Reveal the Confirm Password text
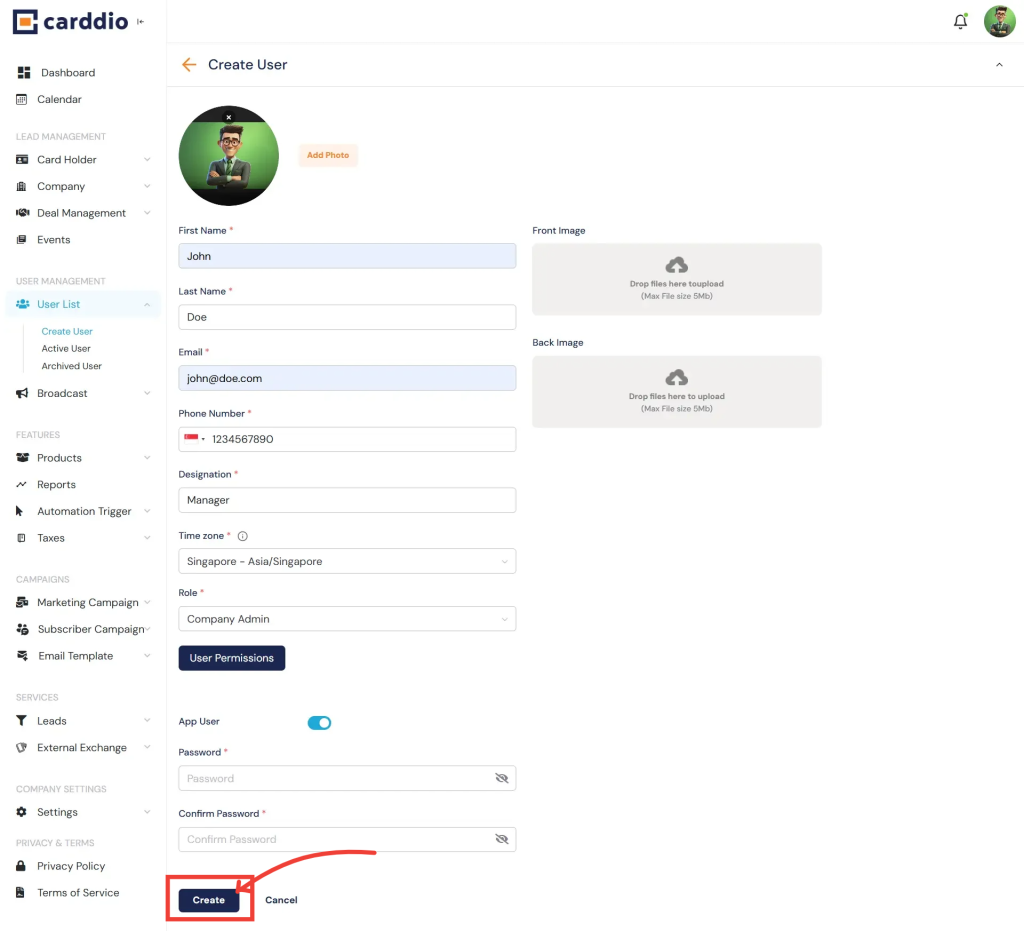Screen dimensions: 1024x931 501,839
